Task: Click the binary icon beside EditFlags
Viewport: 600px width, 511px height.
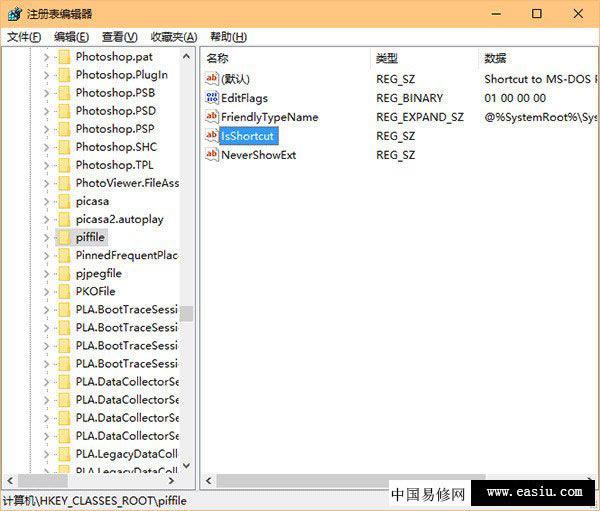Action: click(x=211, y=98)
